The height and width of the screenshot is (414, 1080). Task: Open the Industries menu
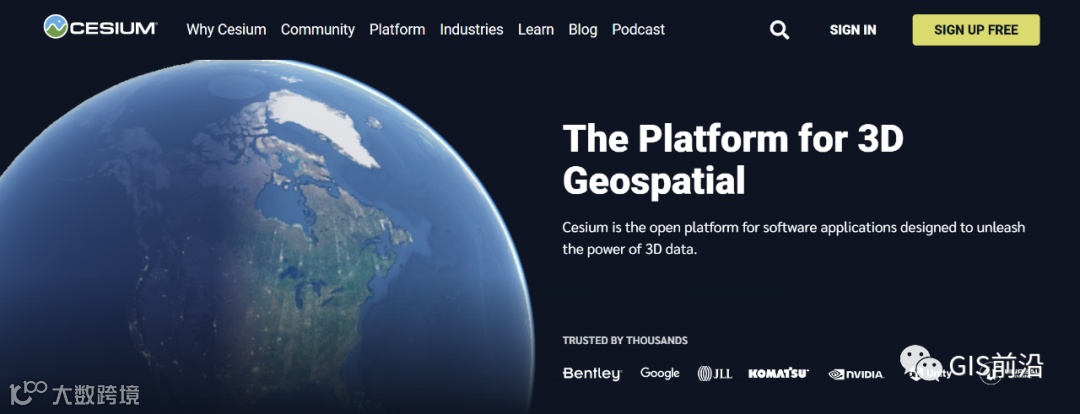(x=472, y=30)
